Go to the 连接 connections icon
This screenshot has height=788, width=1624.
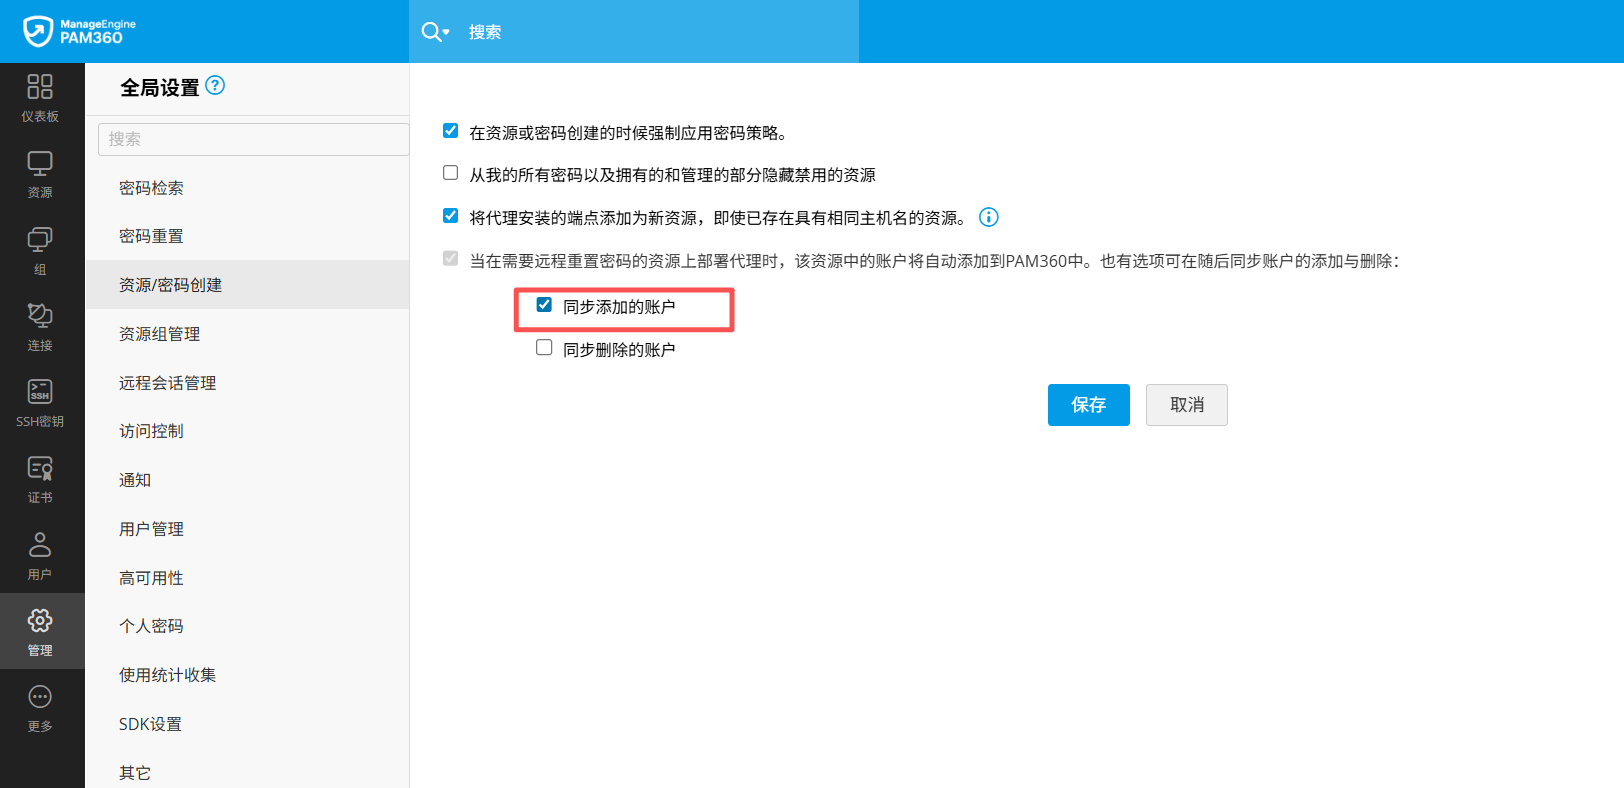40,328
